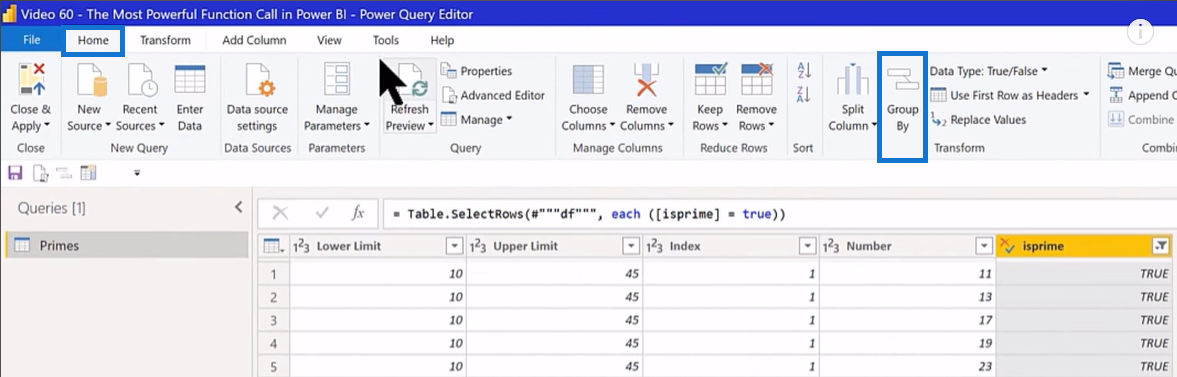
Task: Open isprime column filter dropdown
Action: 1160,246
